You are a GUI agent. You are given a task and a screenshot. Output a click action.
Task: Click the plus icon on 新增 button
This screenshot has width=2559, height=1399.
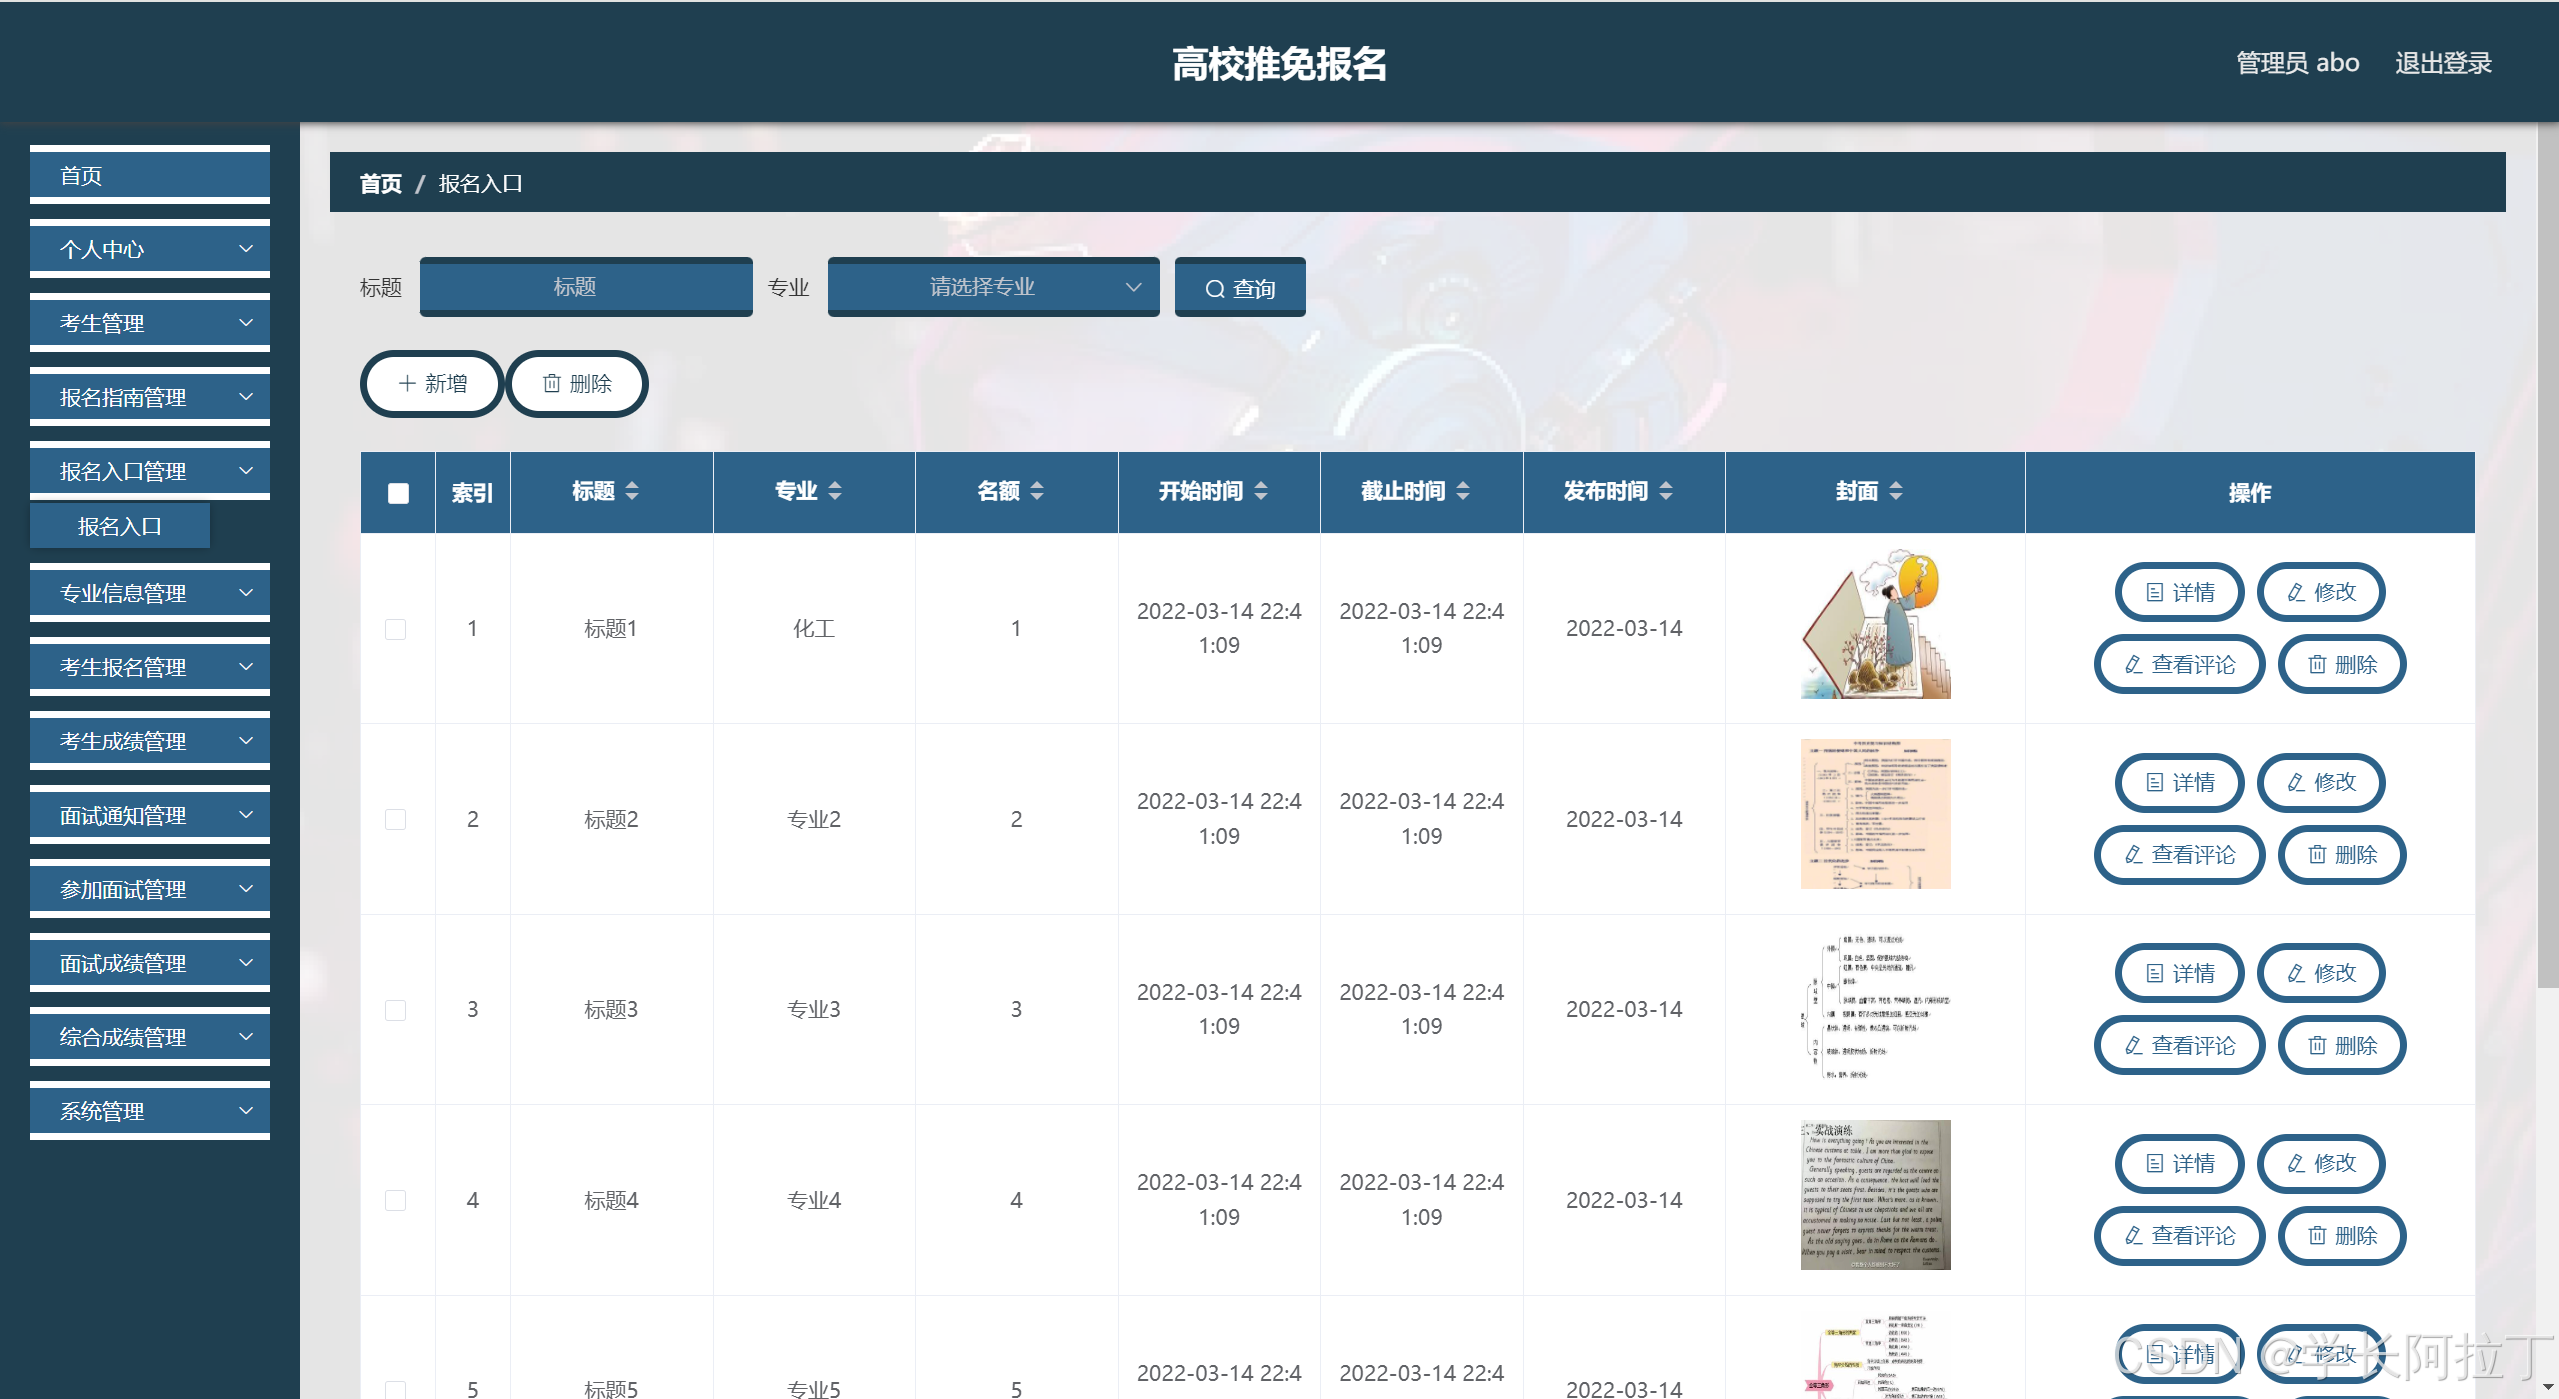pyautogui.click(x=407, y=383)
